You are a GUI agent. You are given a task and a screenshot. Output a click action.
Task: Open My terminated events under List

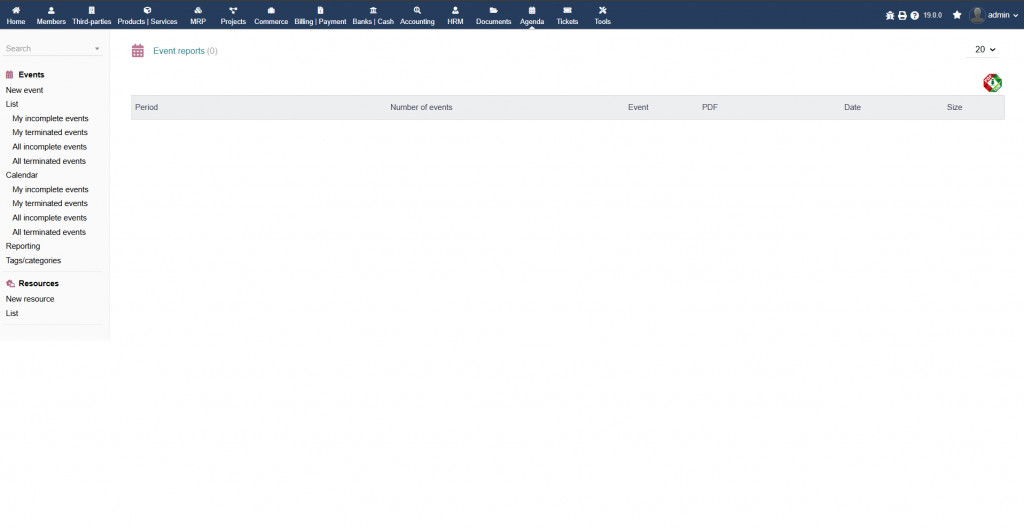tap(50, 133)
